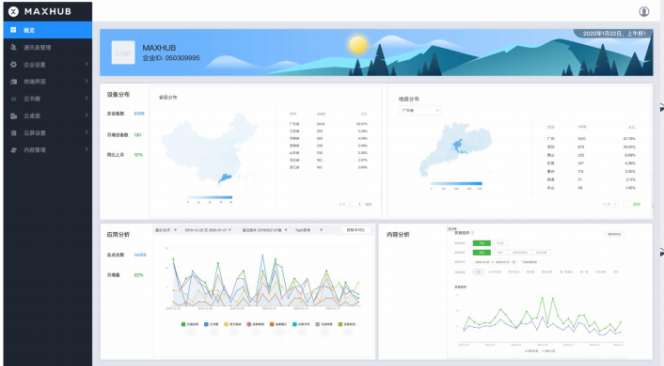Click the MAXHUB logo icon in sidebar header
This screenshot has height=366, width=664.
(14, 11)
